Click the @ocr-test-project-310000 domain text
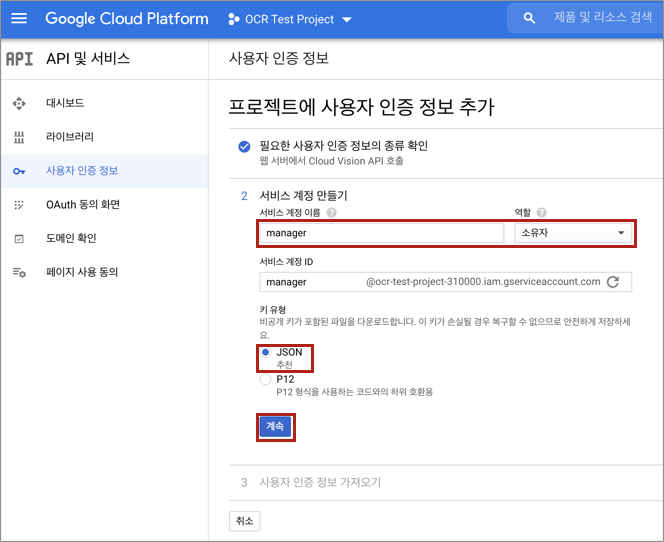664x542 pixels. pyautogui.click(x=483, y=282)
